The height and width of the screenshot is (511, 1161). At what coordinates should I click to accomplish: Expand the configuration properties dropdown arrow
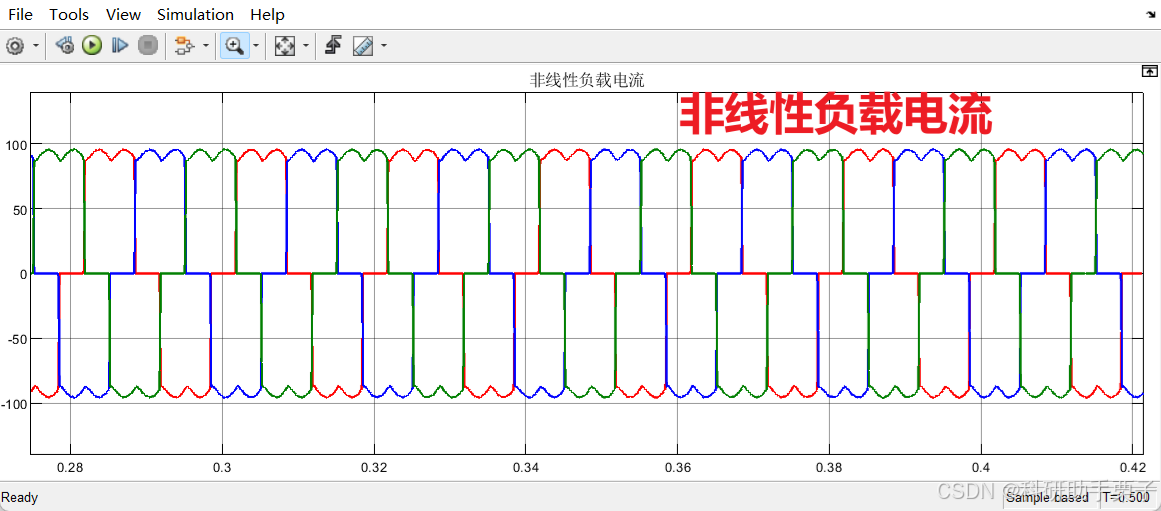click(36, 46)
